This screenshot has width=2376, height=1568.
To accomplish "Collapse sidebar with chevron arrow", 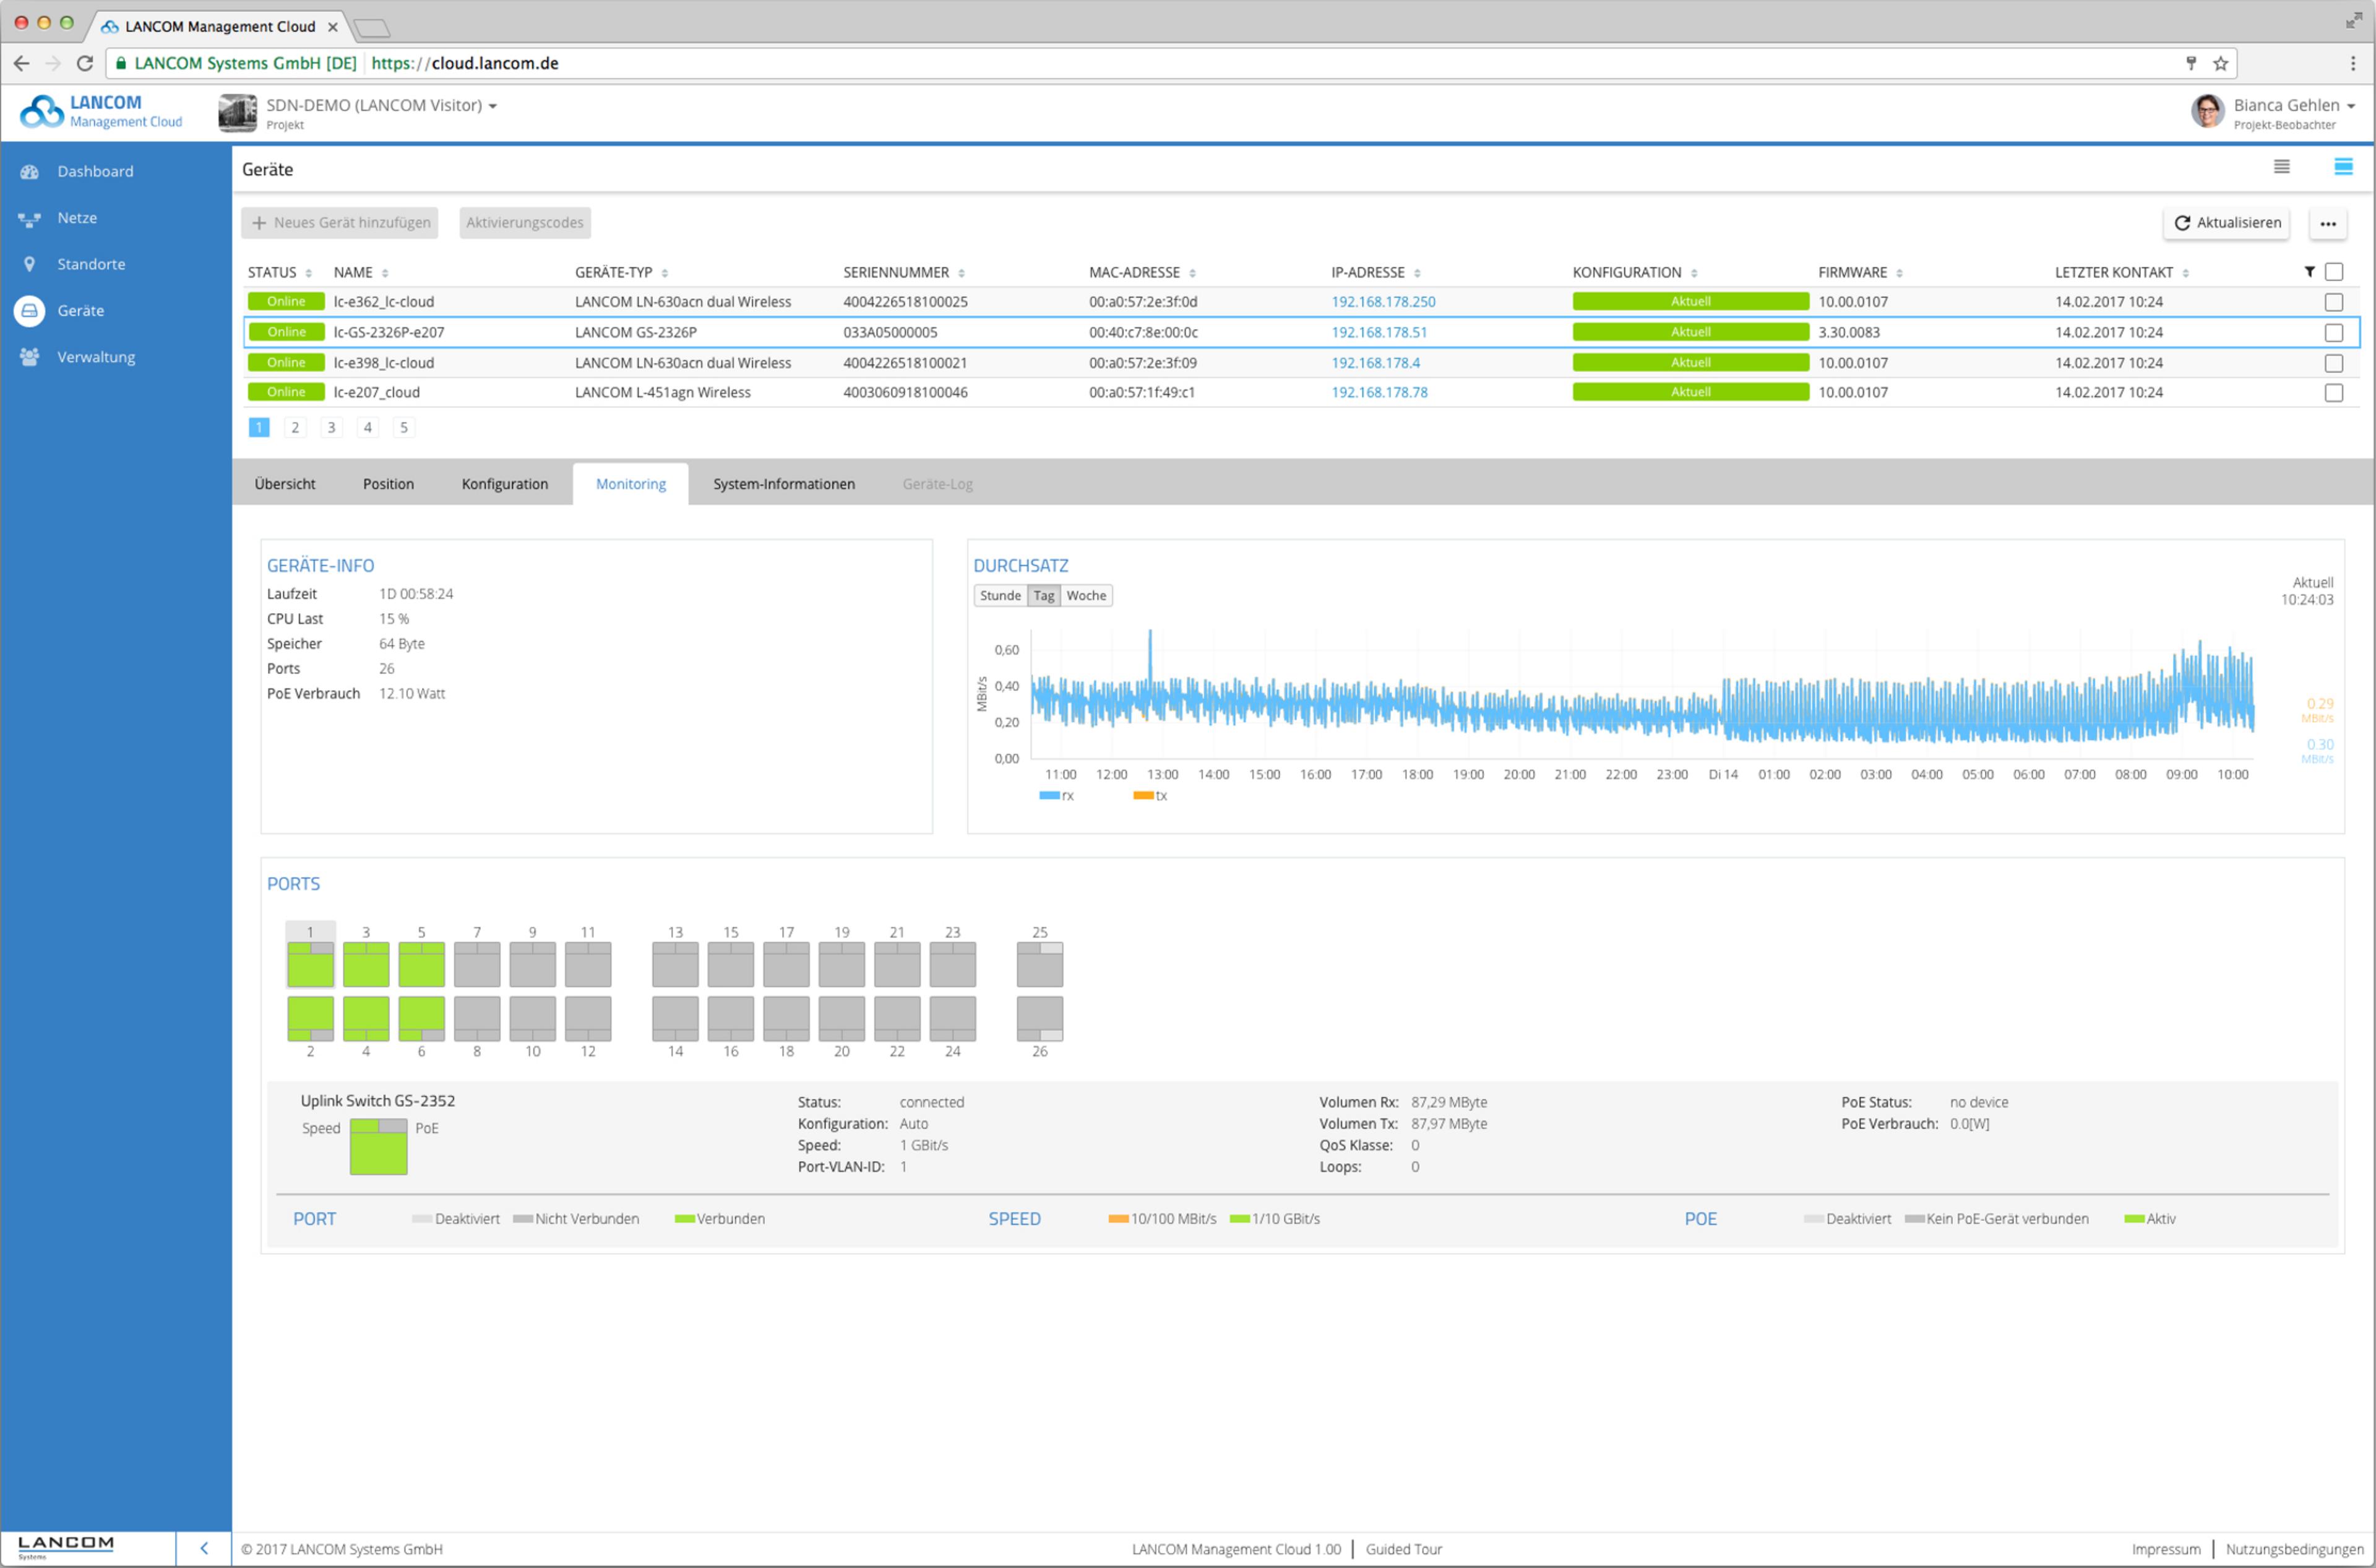I will tap(204, 1547).
